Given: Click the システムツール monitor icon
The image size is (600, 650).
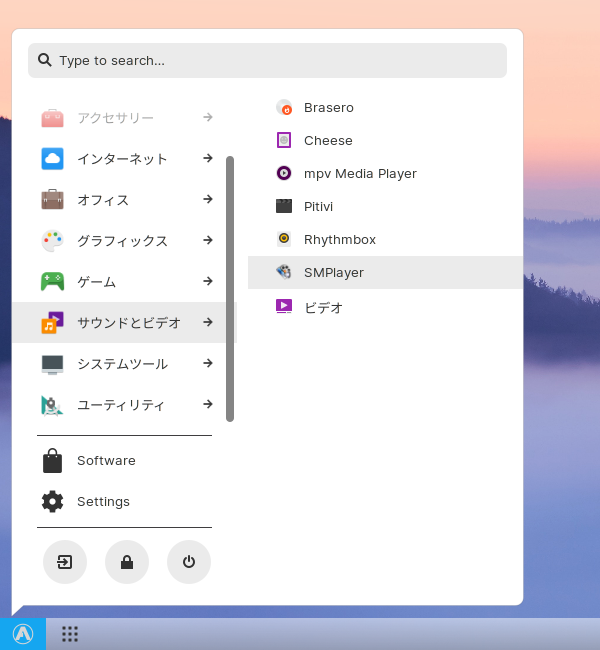Looking at the screenshot, I should click(x=52, y=364).
